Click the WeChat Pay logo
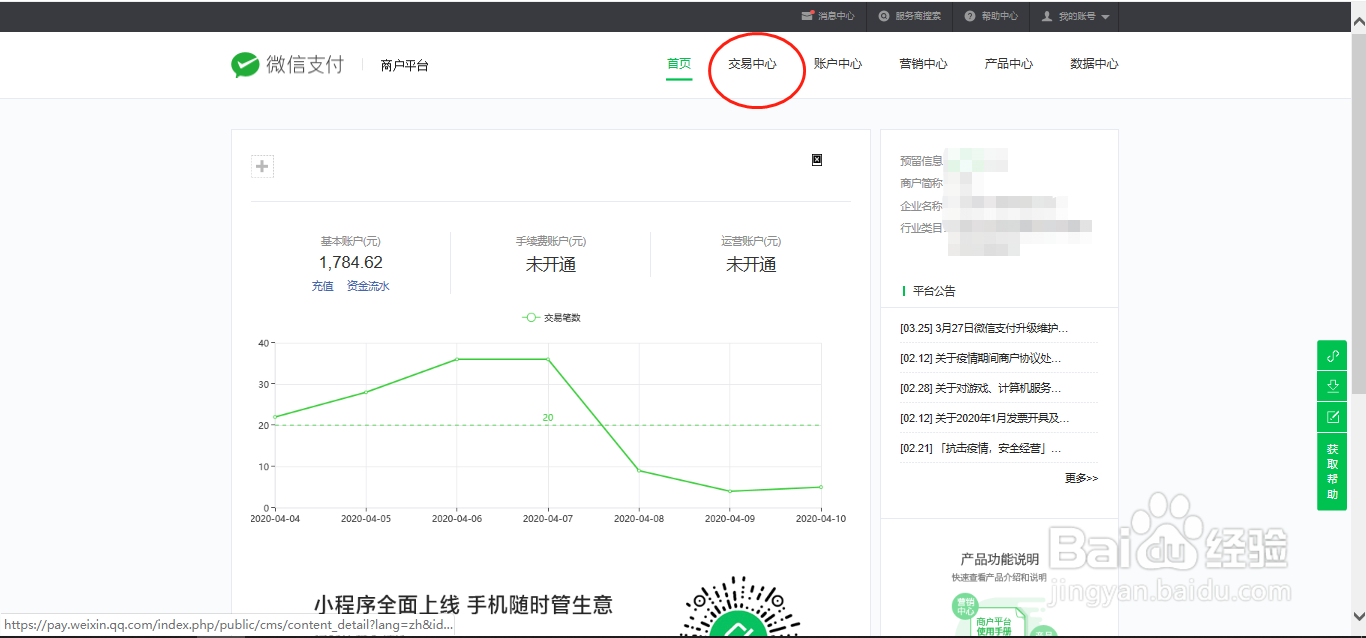Screen dimensions: 1366x638 pyautogui.click(x=288, y=65)
